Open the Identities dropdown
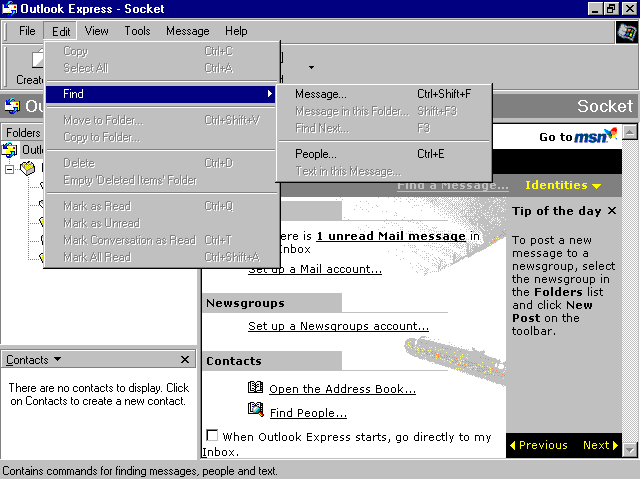 pyautogui.click(x=563, y=185)
